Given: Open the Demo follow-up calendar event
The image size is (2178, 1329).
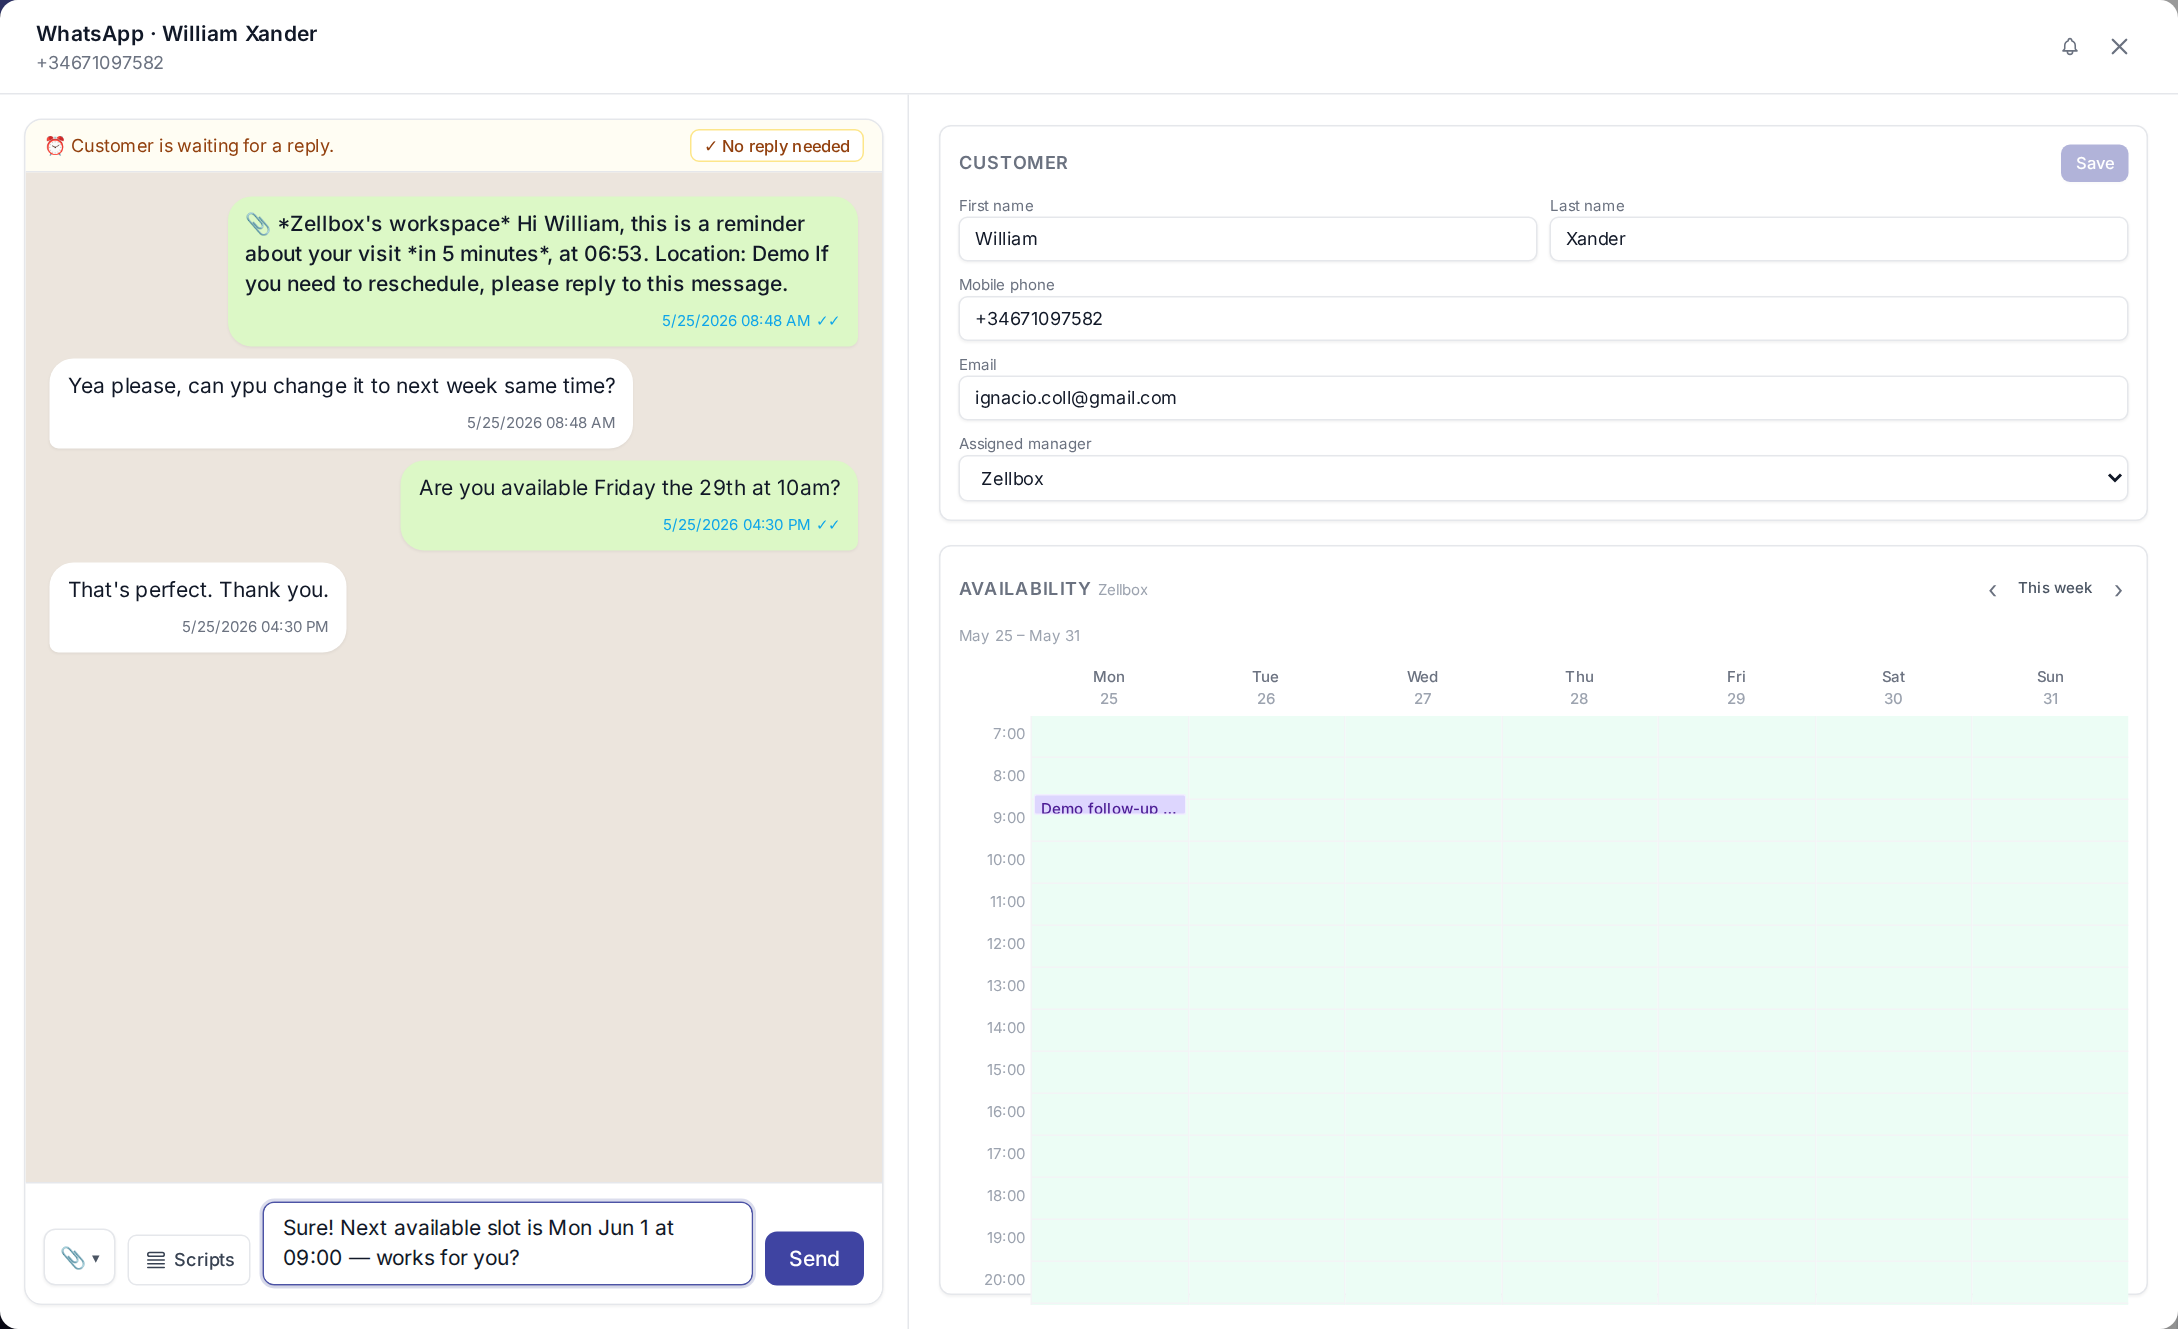Looking at the screenshot, I should tap(1109, 806).
